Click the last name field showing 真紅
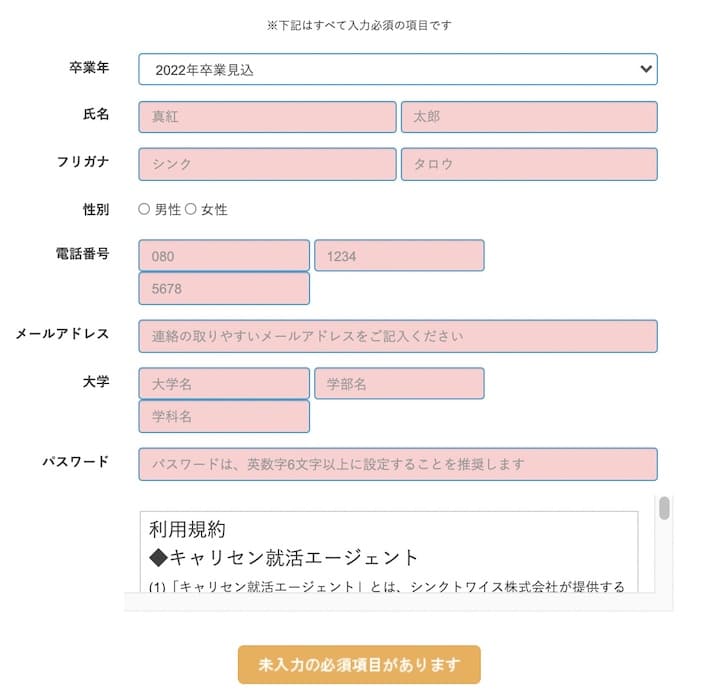Image resolution: width=720 pixels, height=697 pixels. point(267,117)
